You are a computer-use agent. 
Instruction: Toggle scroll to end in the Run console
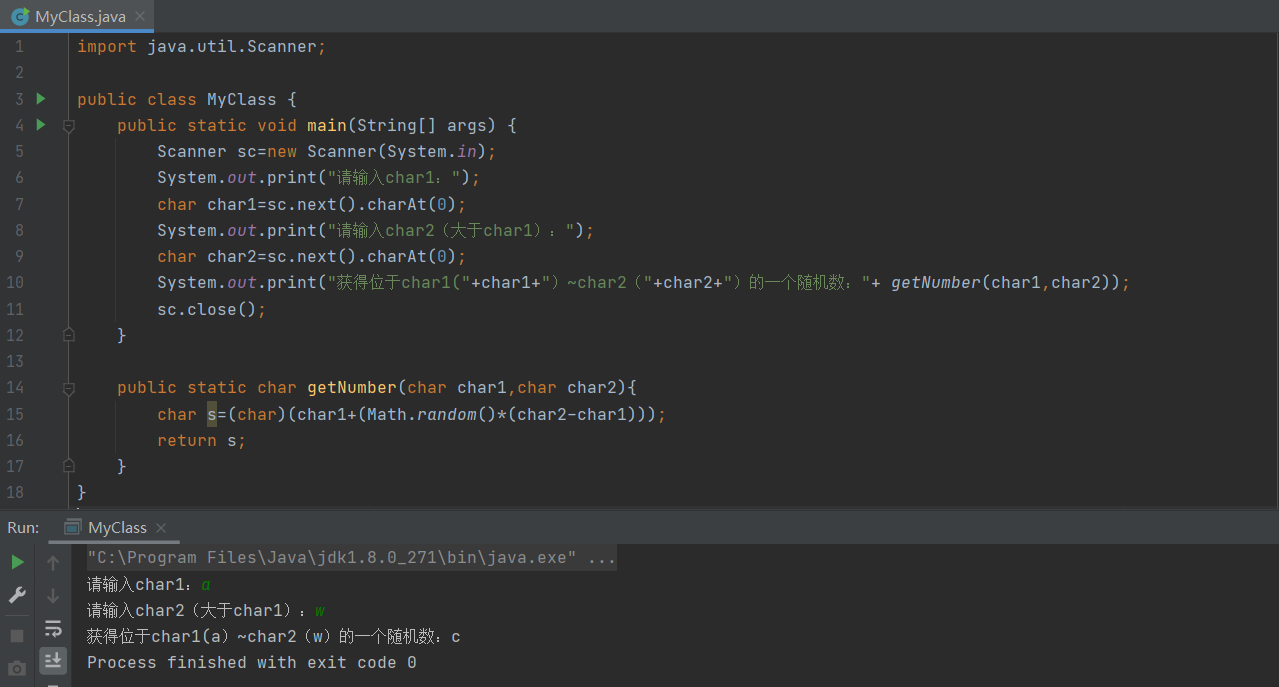coord(53,660)
